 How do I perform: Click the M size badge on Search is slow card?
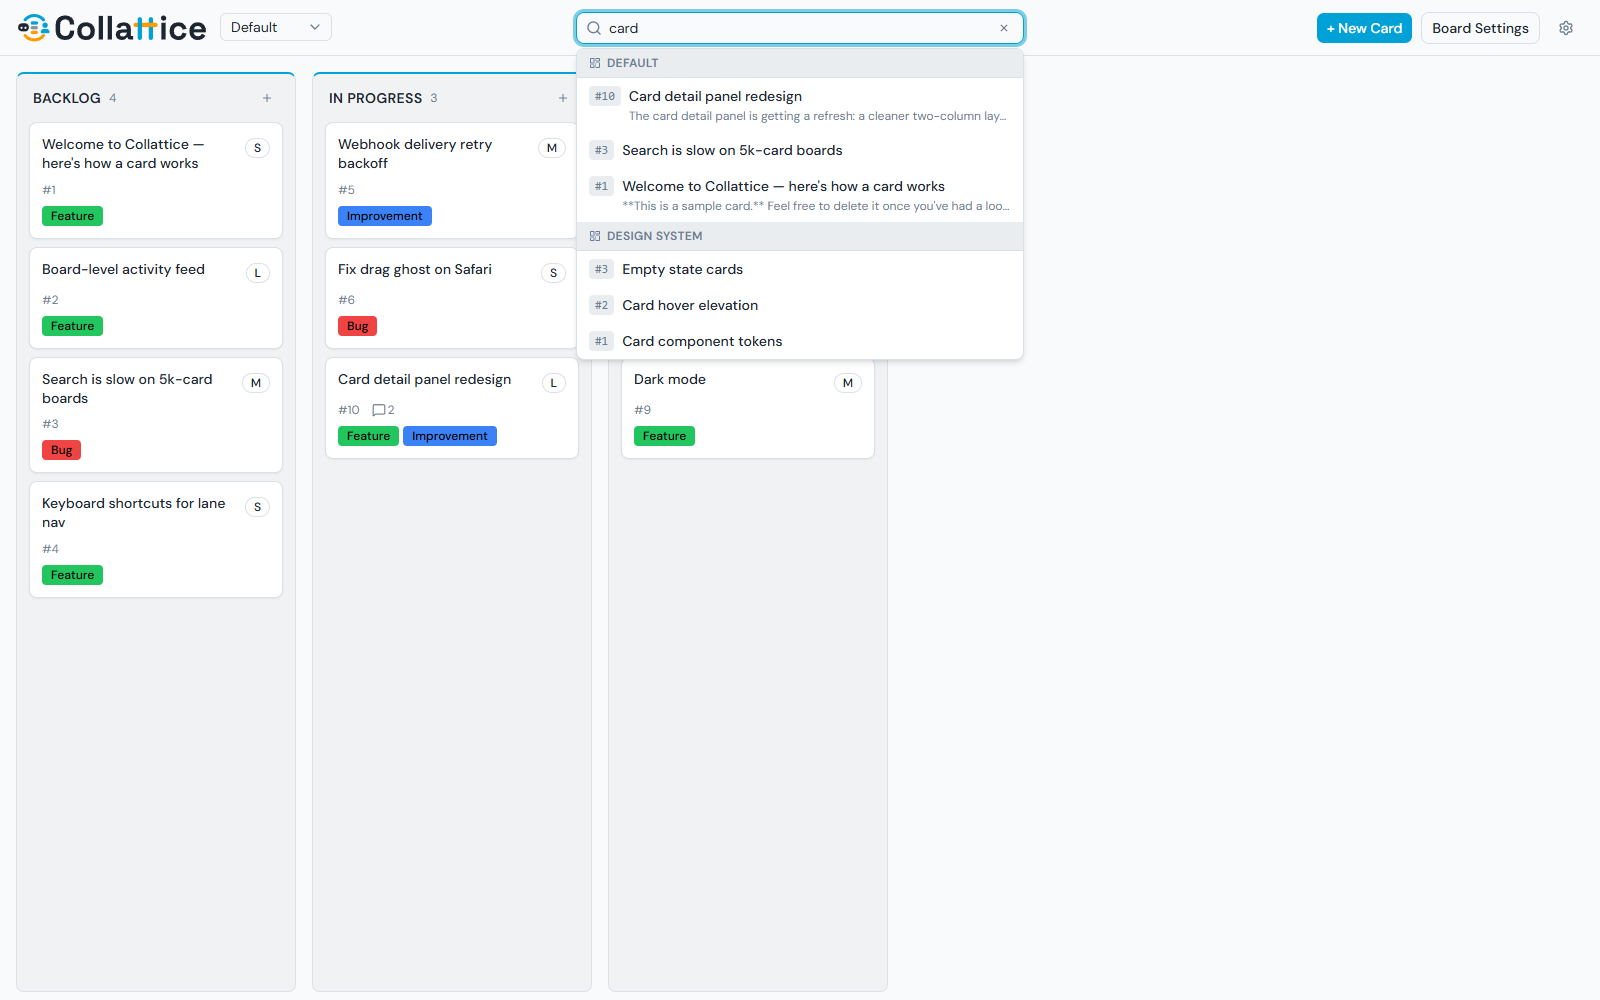coord(256,383)
